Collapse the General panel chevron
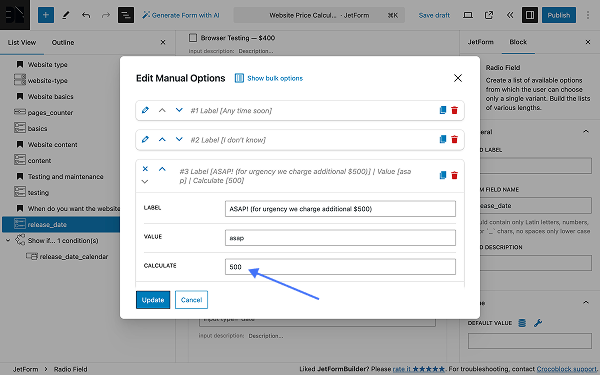The image size is (600, 375). 586,132
